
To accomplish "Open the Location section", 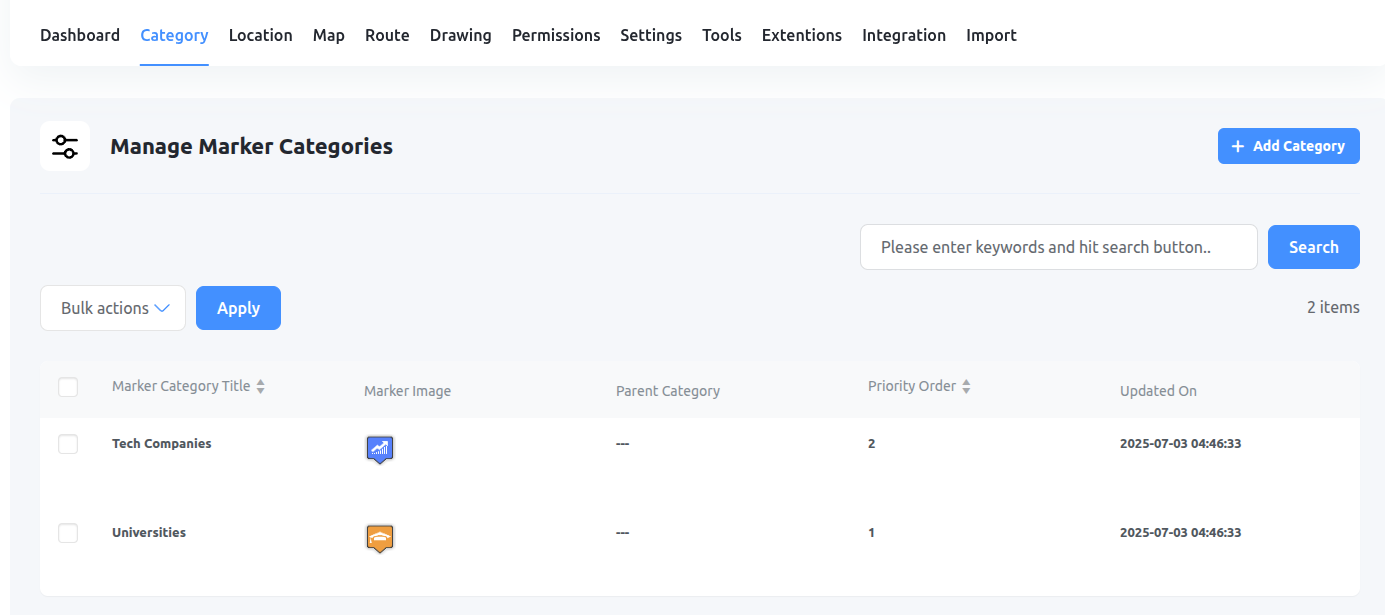I will click(x=260, y=35).
